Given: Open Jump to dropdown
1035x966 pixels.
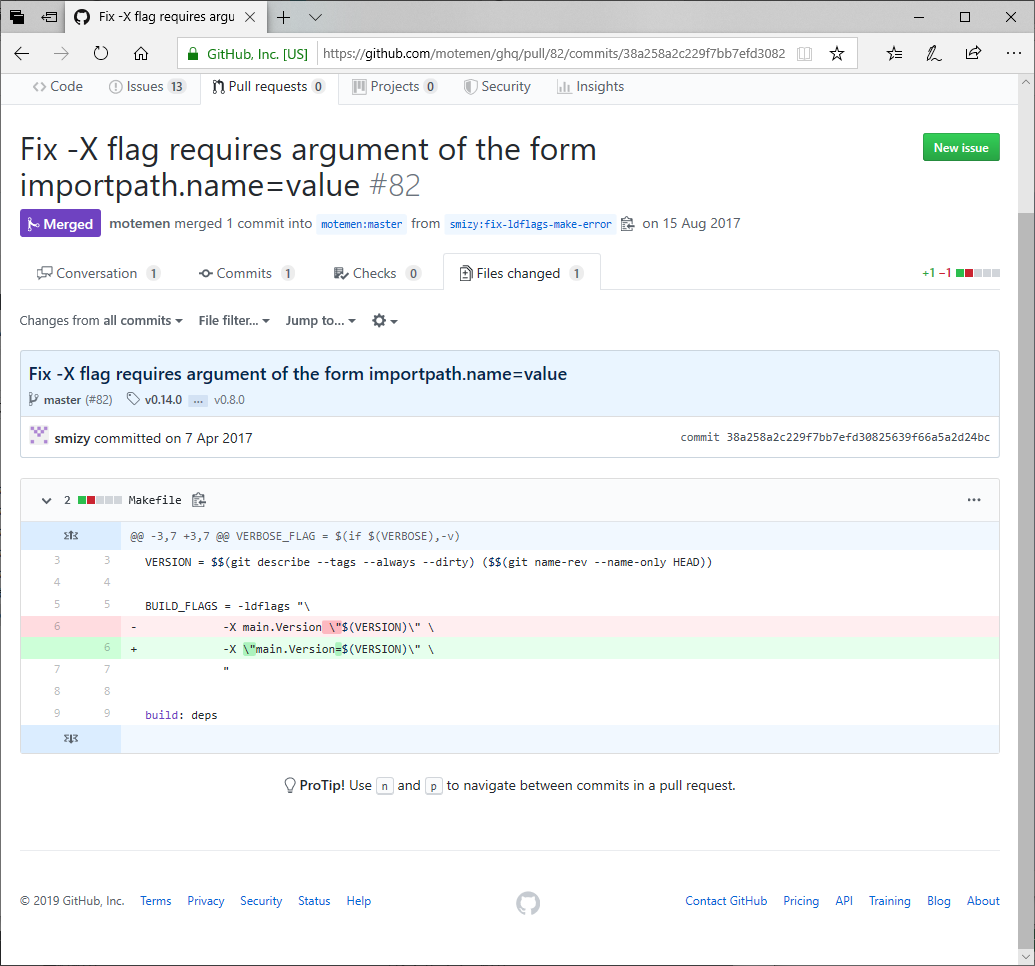Looking at the screenshot, I should (x=320, y=321).
